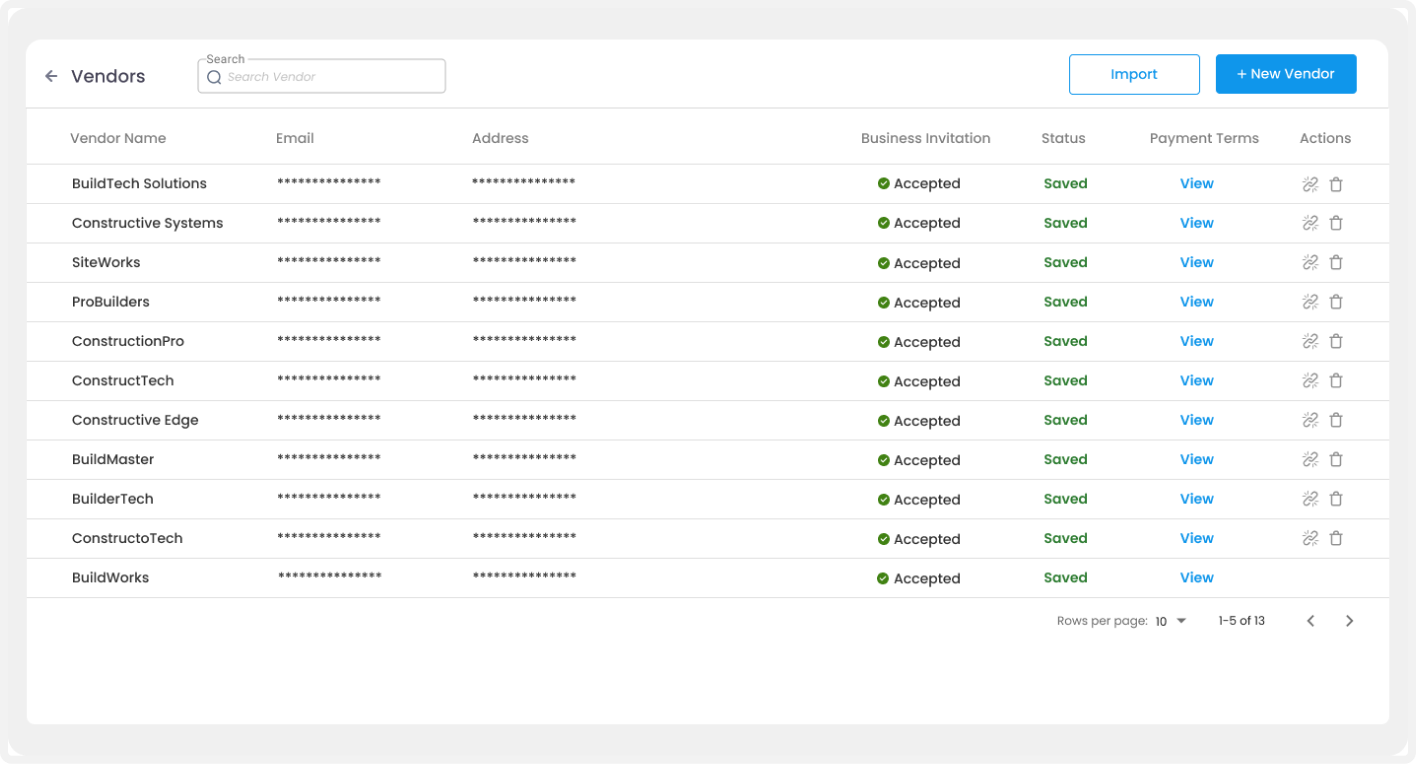View payment terms for BuildWorks

pyautogui.click(x=1197, y=578)
